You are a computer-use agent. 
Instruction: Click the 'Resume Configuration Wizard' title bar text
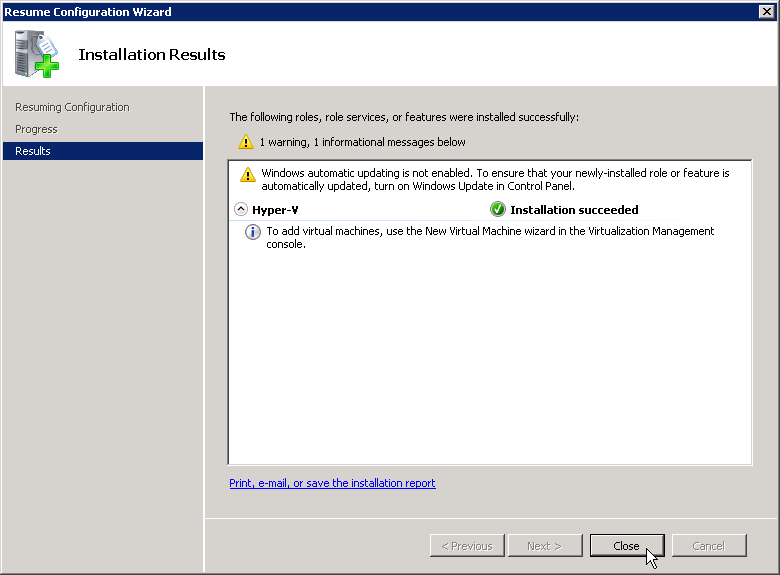88,12
